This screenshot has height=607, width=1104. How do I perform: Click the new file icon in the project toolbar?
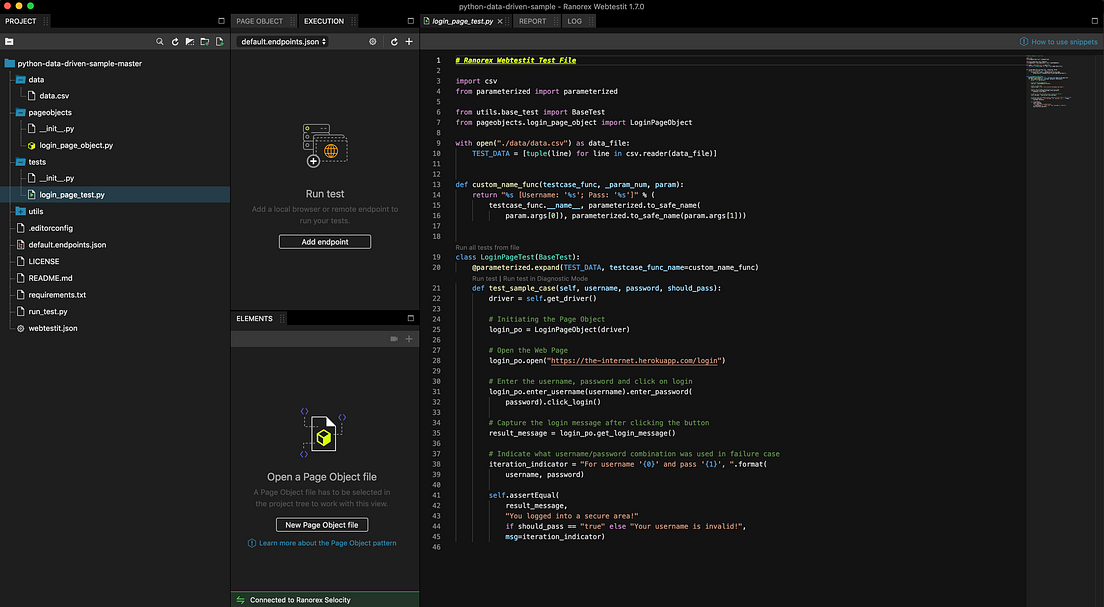[x=219, y=42]
